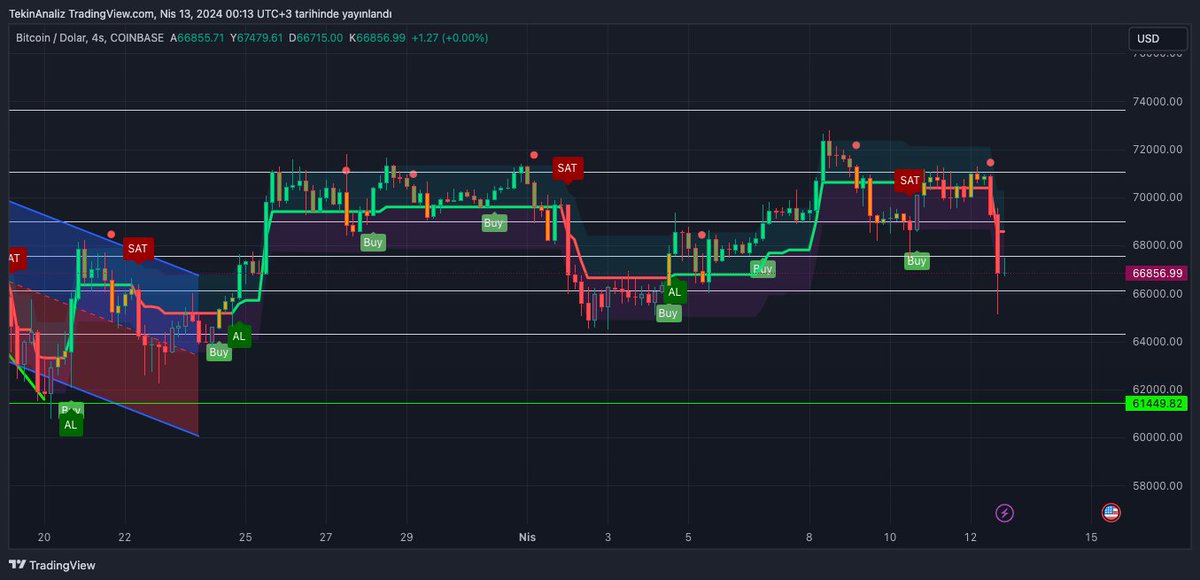Click the TekinAnaliz publish header text
Screen dimensions: 1200x580
(x=200, y=14)
